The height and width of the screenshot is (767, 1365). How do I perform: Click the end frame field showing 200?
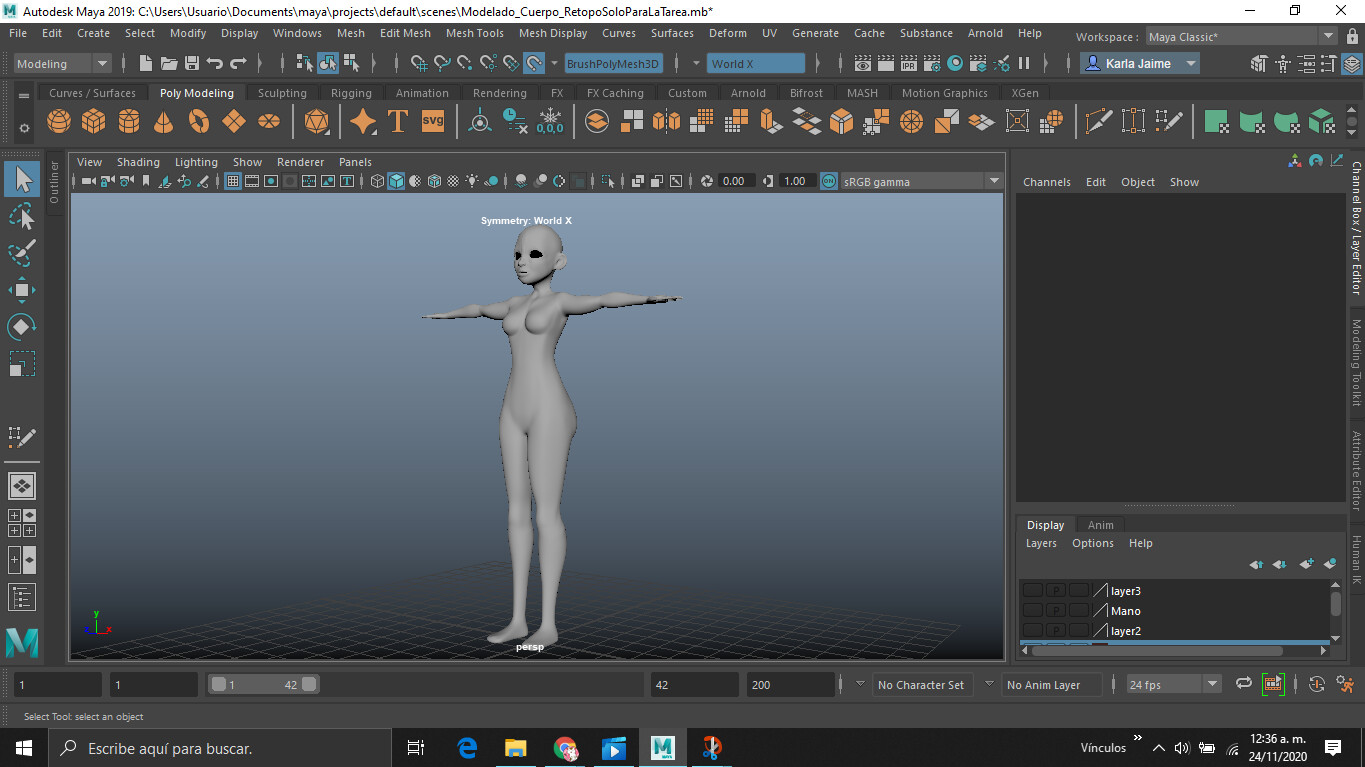[790, 684]
